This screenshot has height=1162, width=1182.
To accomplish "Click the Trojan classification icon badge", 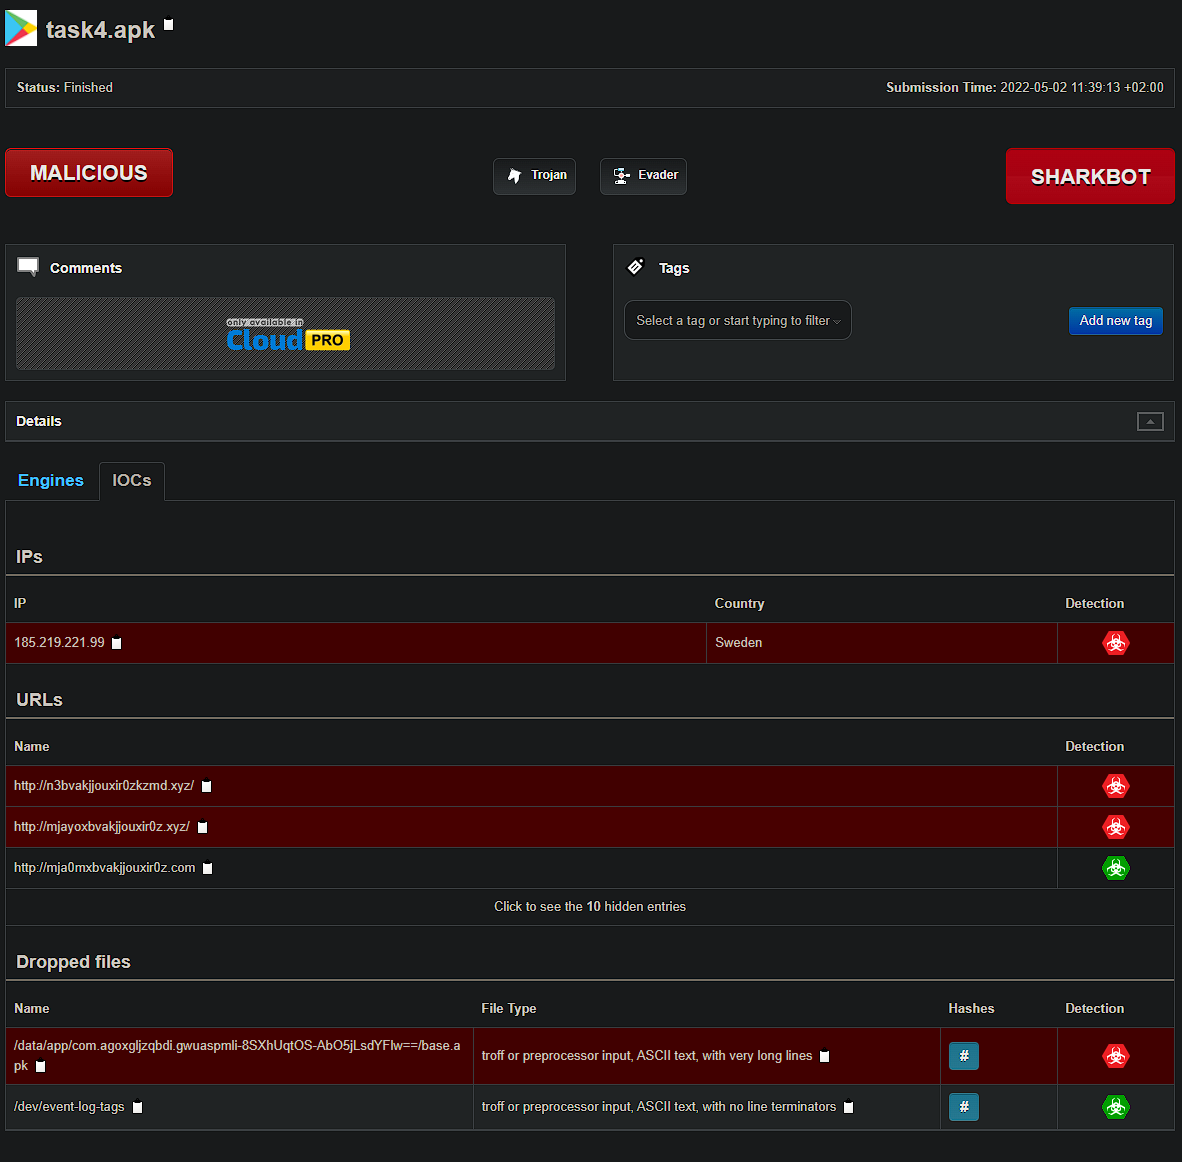I will tap(534, 176).
